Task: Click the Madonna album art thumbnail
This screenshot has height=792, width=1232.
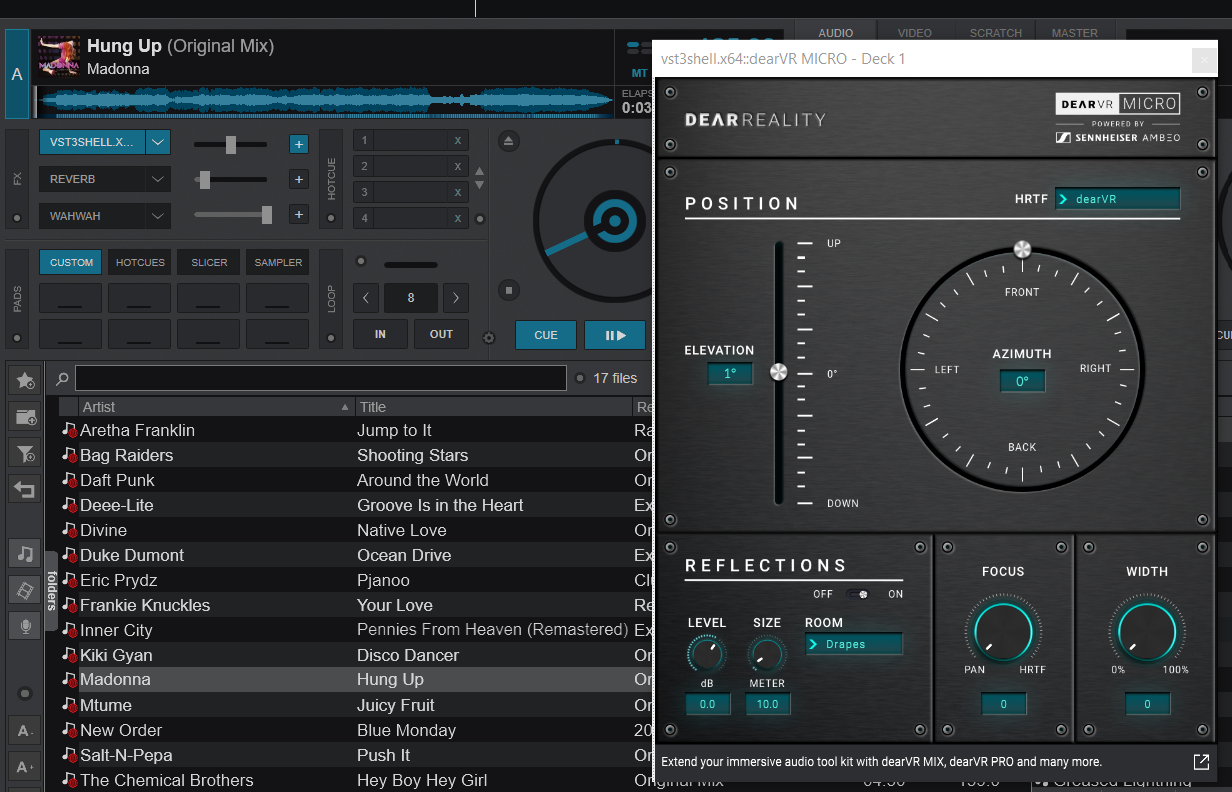Action: [59, 57]
